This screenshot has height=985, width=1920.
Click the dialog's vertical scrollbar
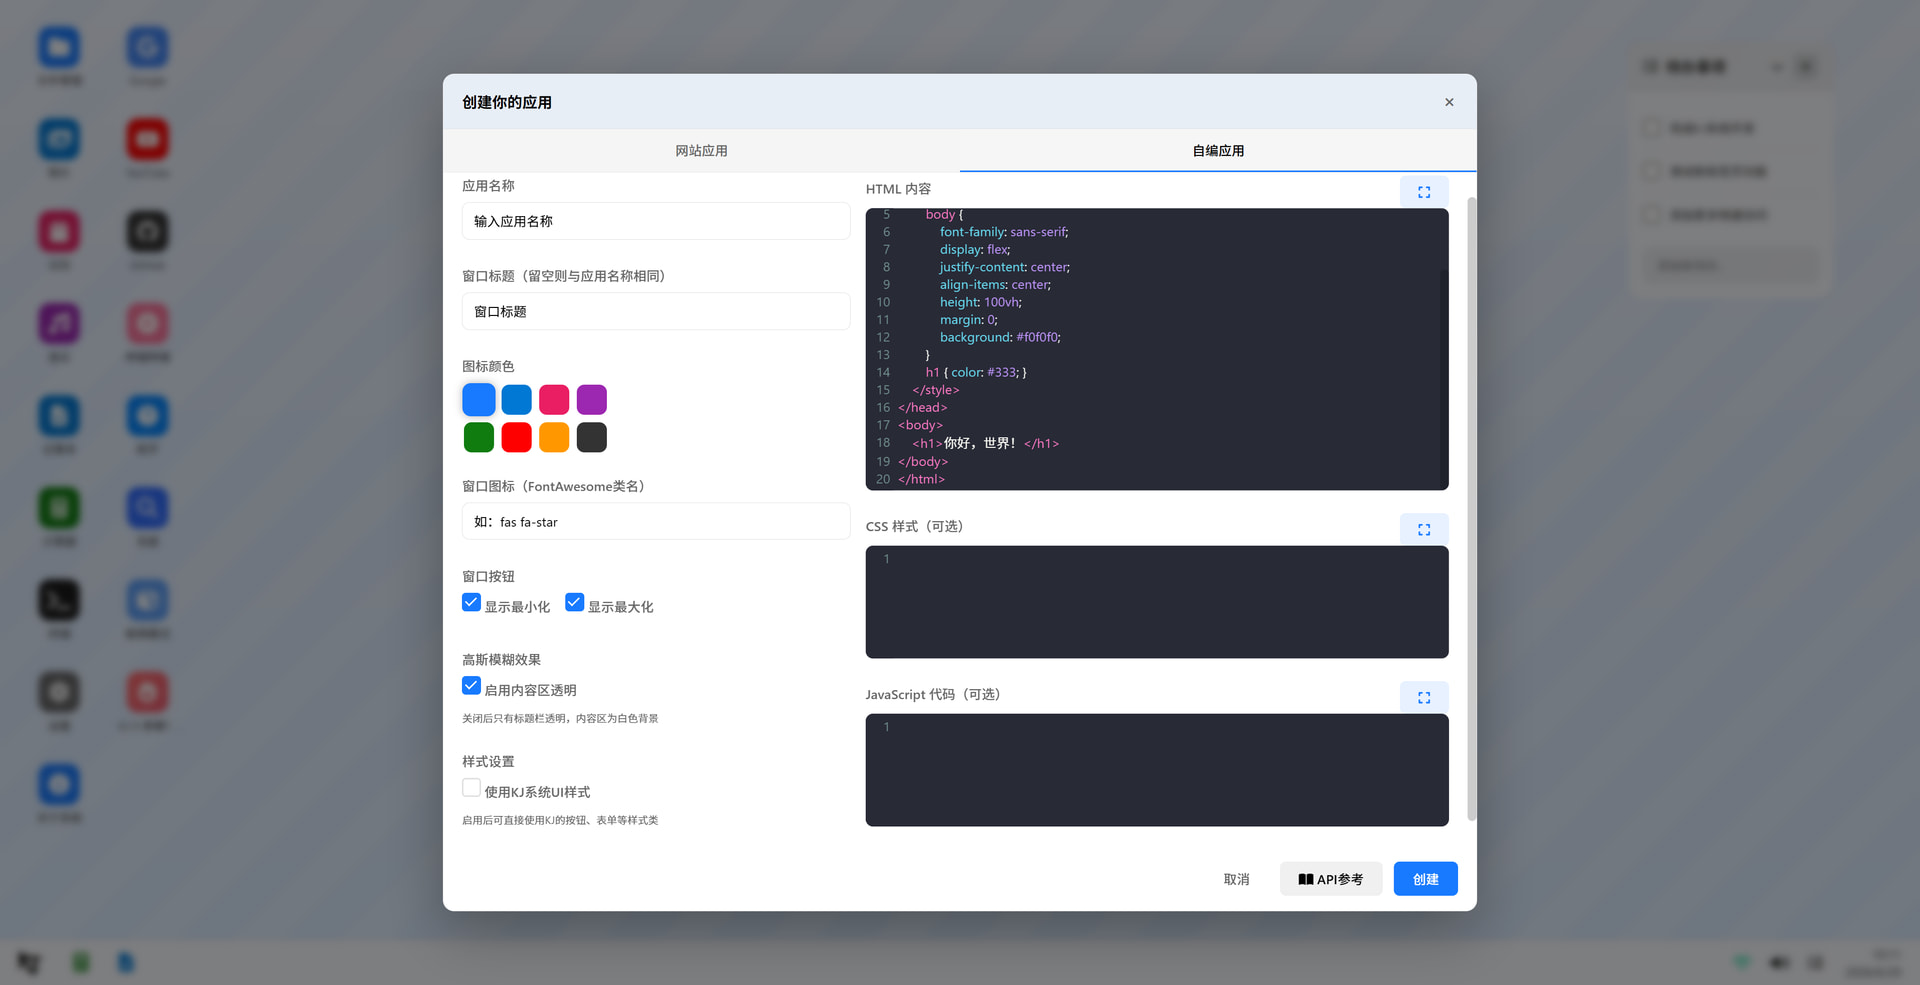[1471, 508]
